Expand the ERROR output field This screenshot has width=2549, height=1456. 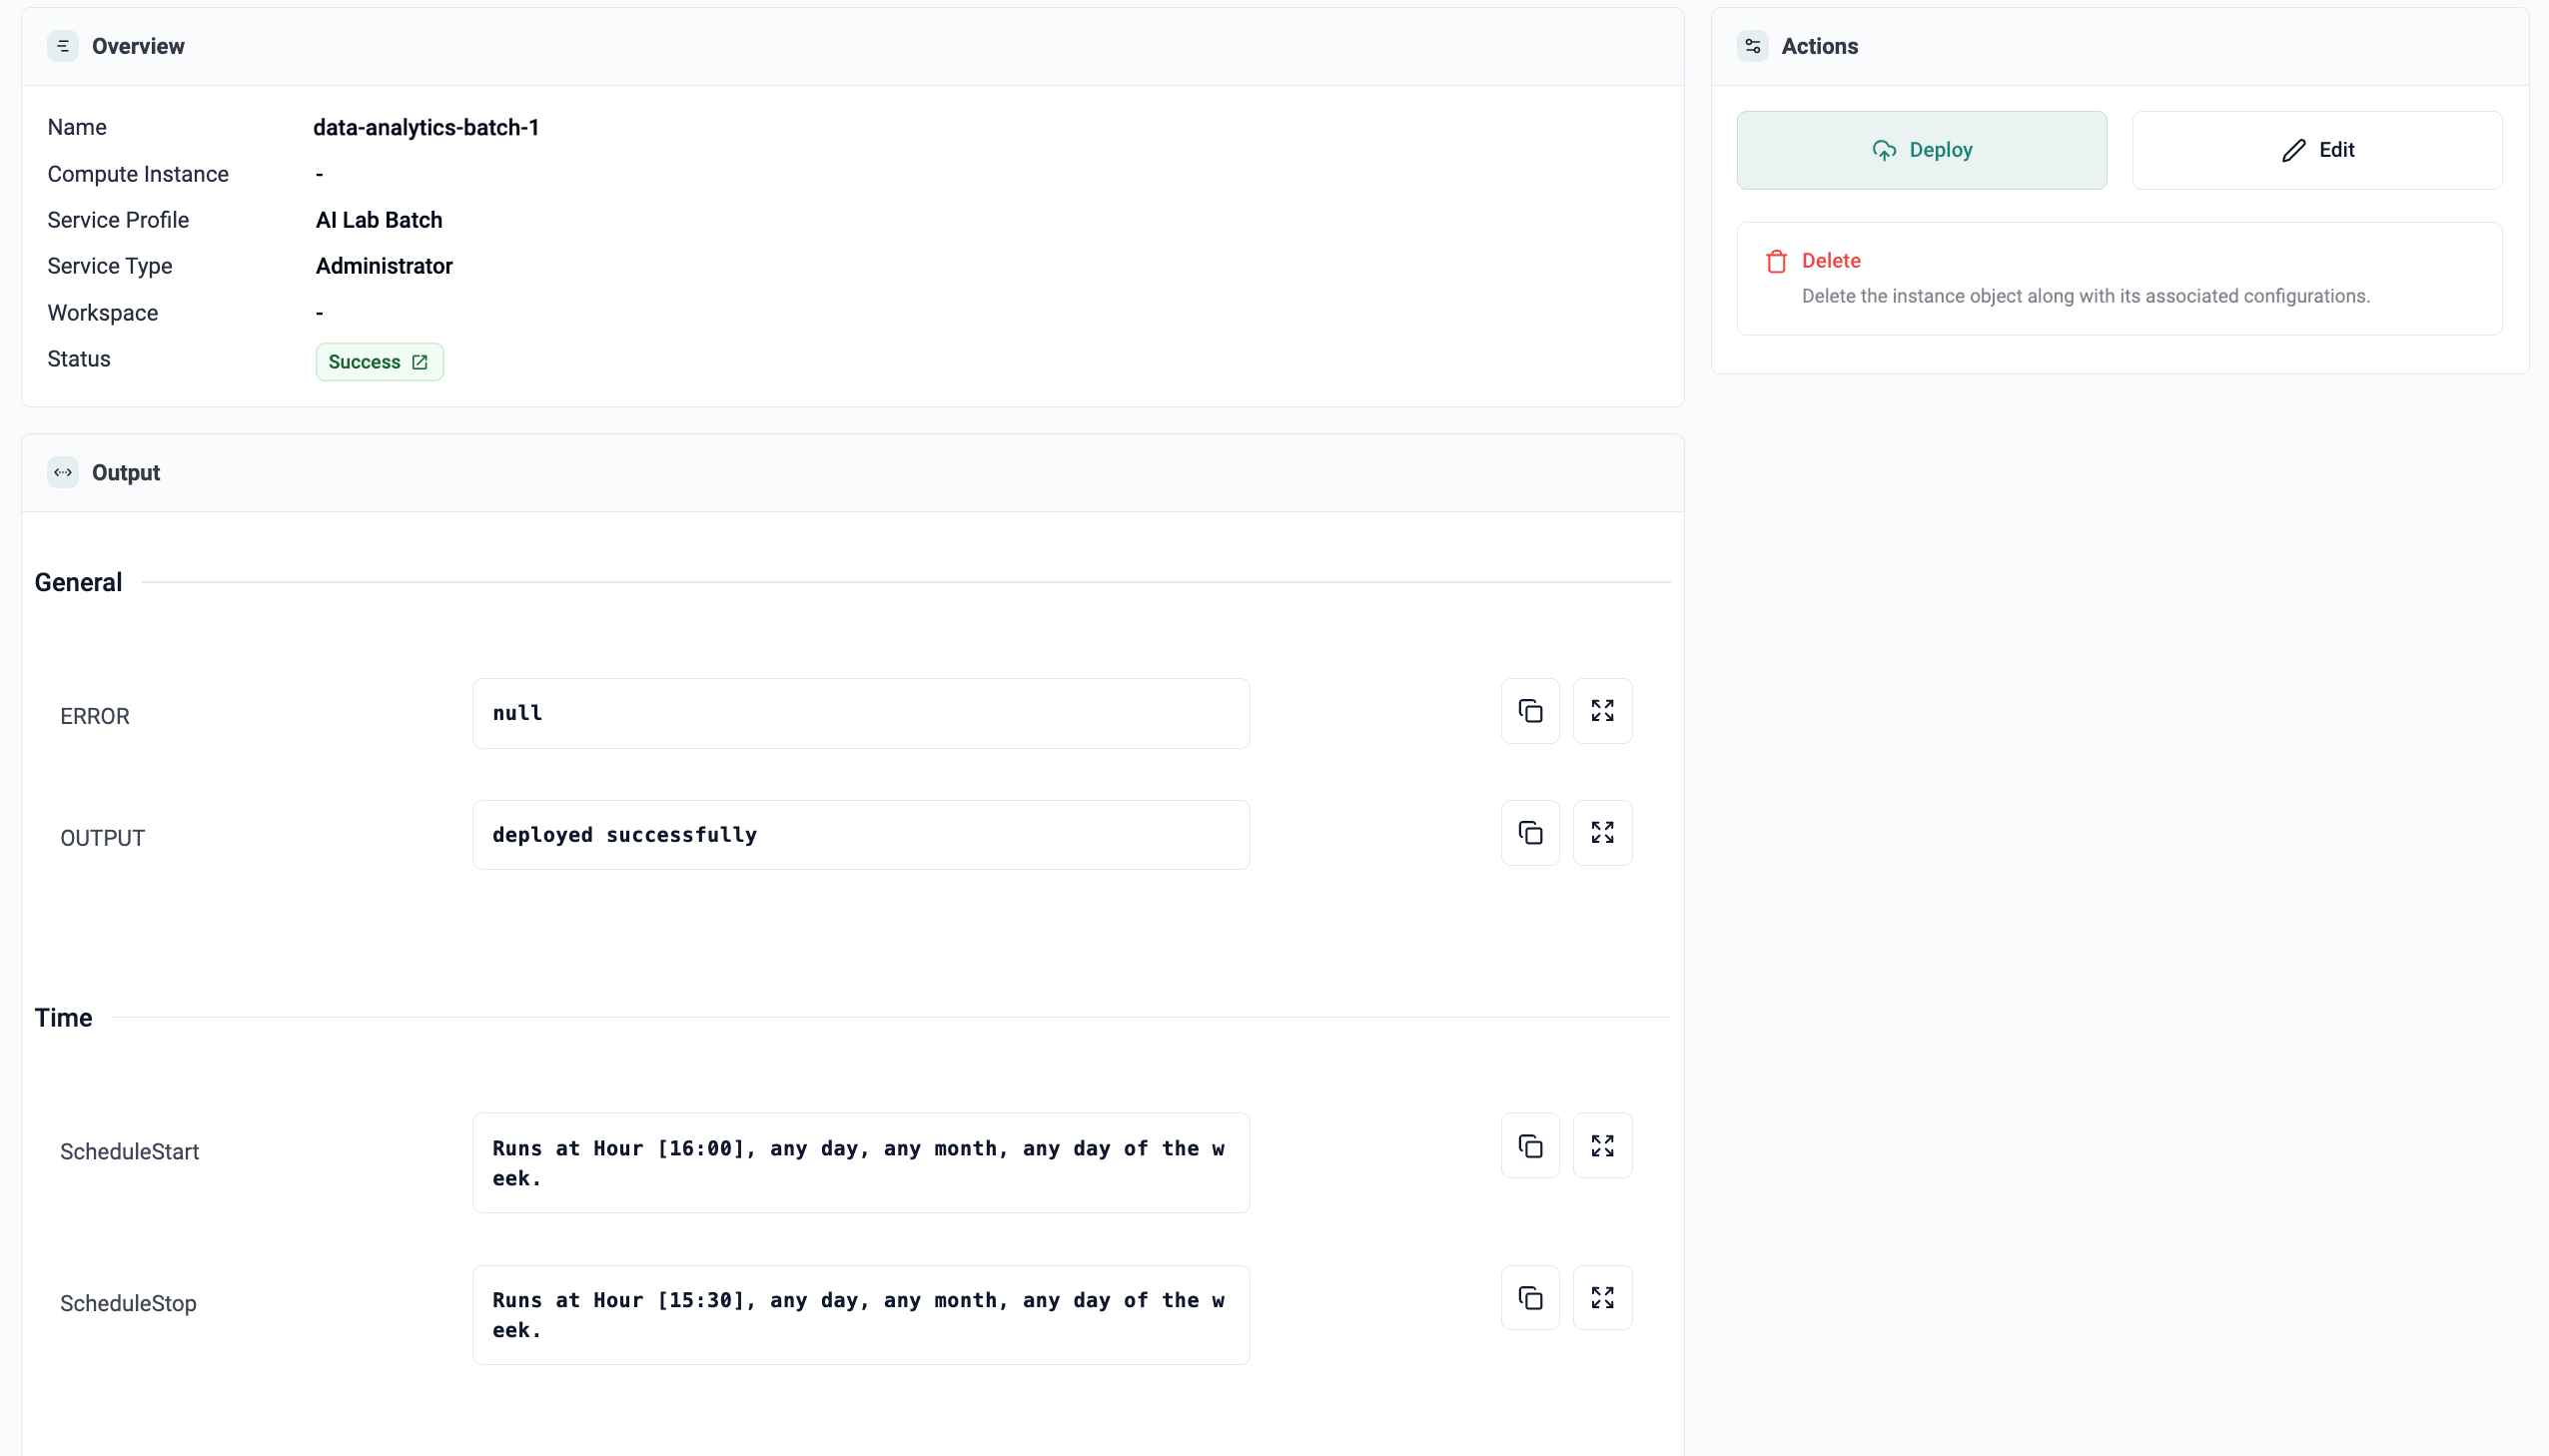click(1602, 711)
